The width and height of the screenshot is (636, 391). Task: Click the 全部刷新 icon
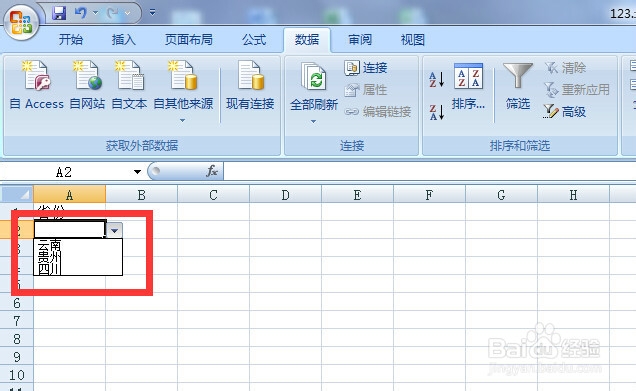[x=314, y=77]
